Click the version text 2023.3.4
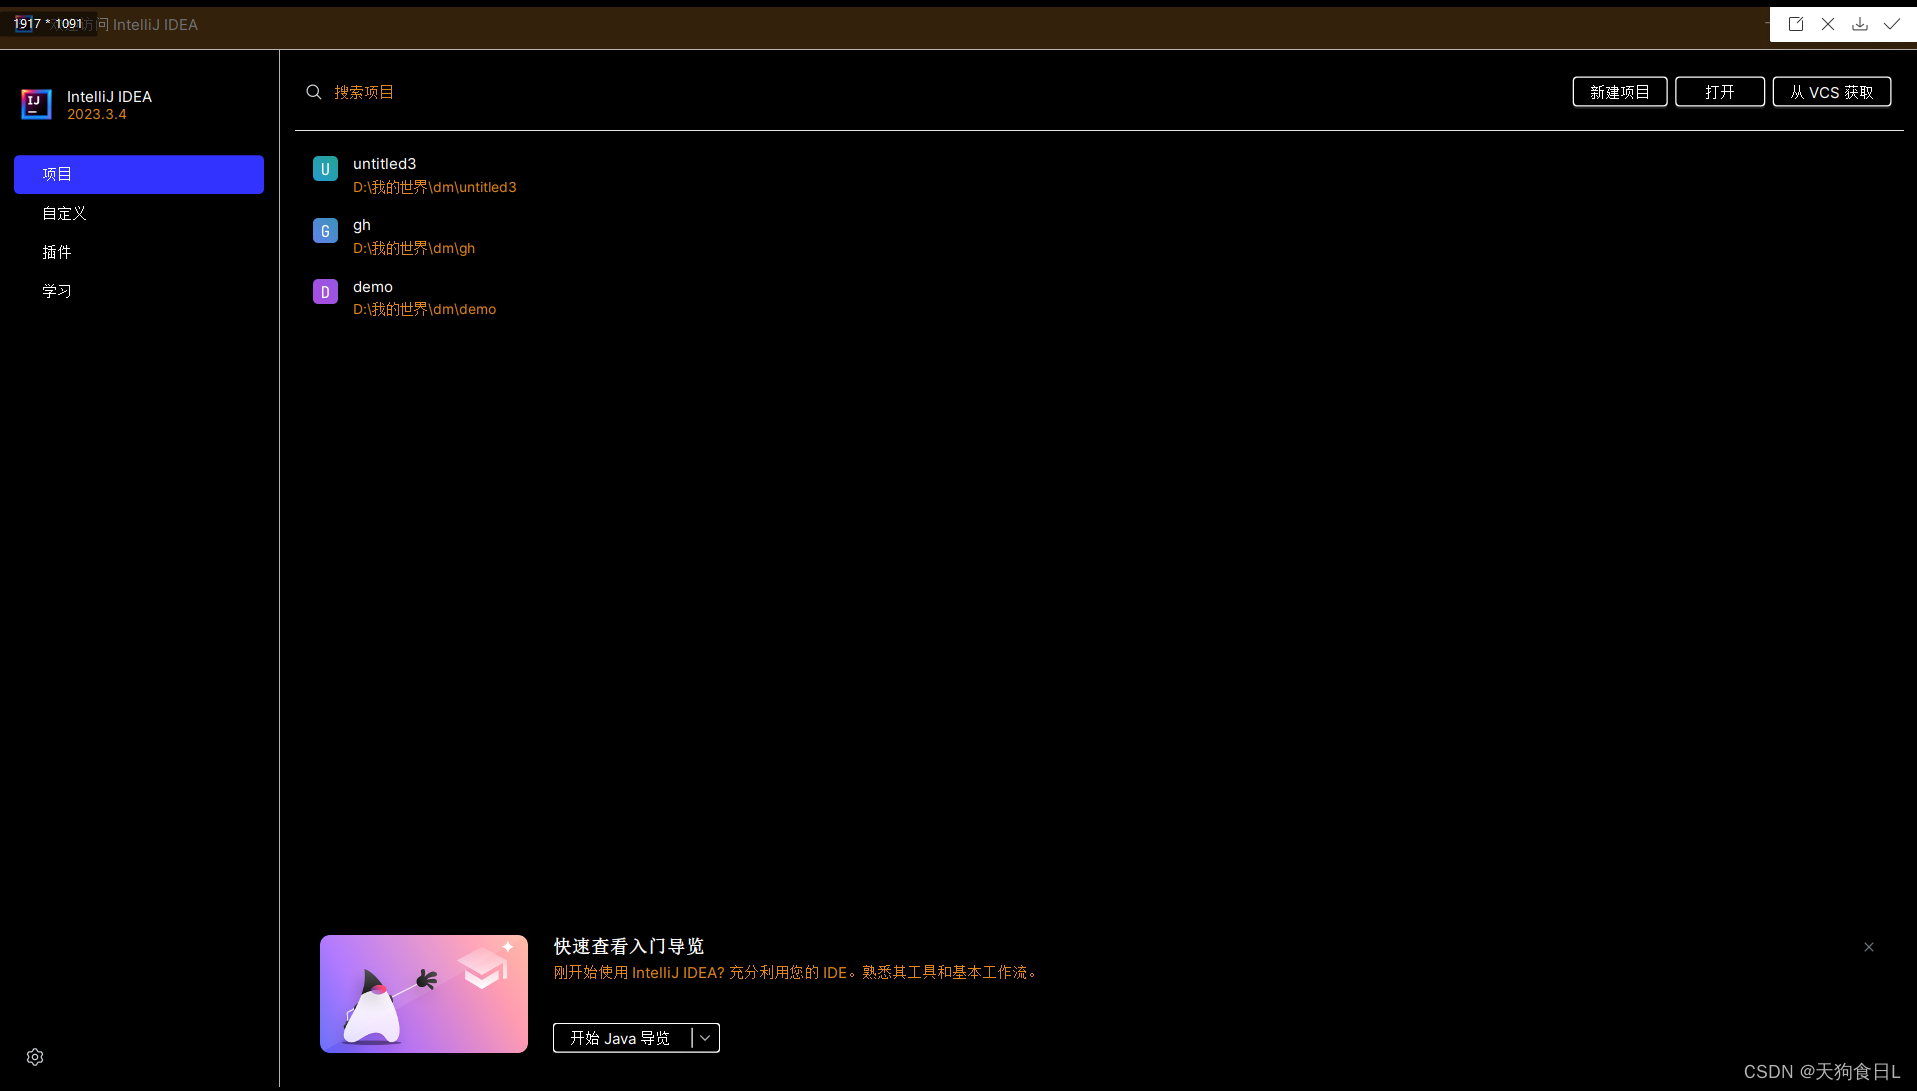 pyautogui.click(x=97, y=114)
